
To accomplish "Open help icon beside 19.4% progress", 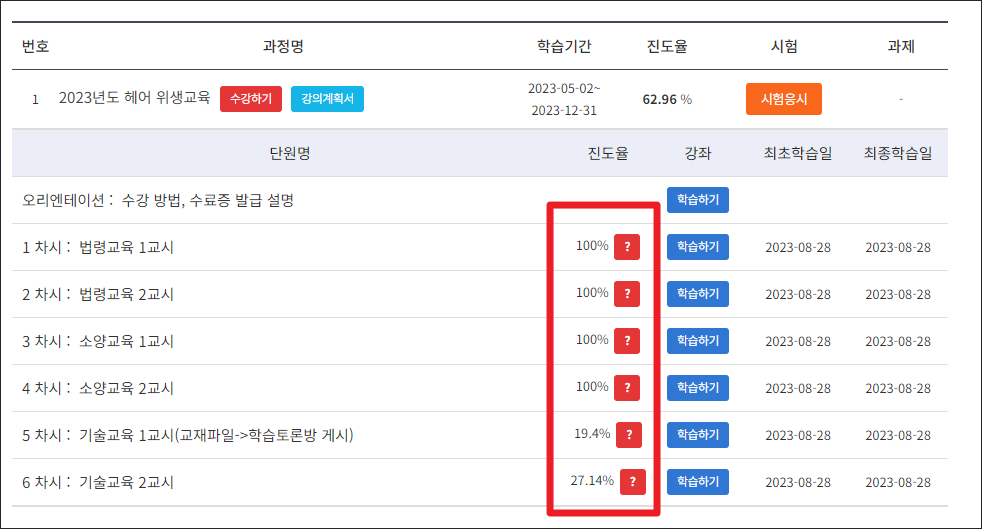I will click(629, 434).
